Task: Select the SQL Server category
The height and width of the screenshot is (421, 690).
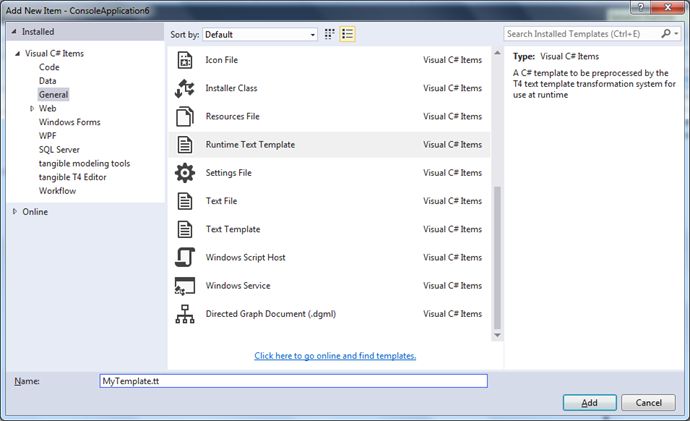Action: tap(59, 150)
